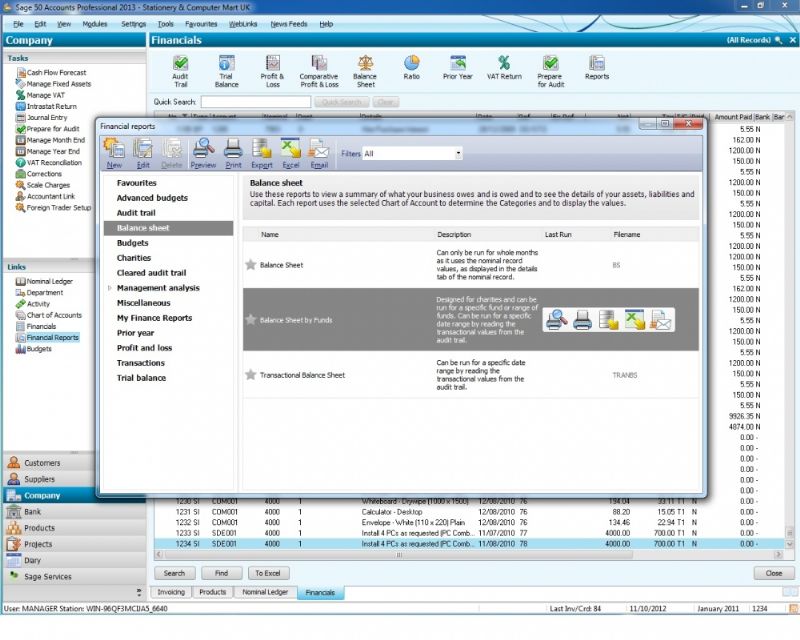Click Print in Financial reports toolbar
This screenshot has width=800, height=640.
click(233, 153)
